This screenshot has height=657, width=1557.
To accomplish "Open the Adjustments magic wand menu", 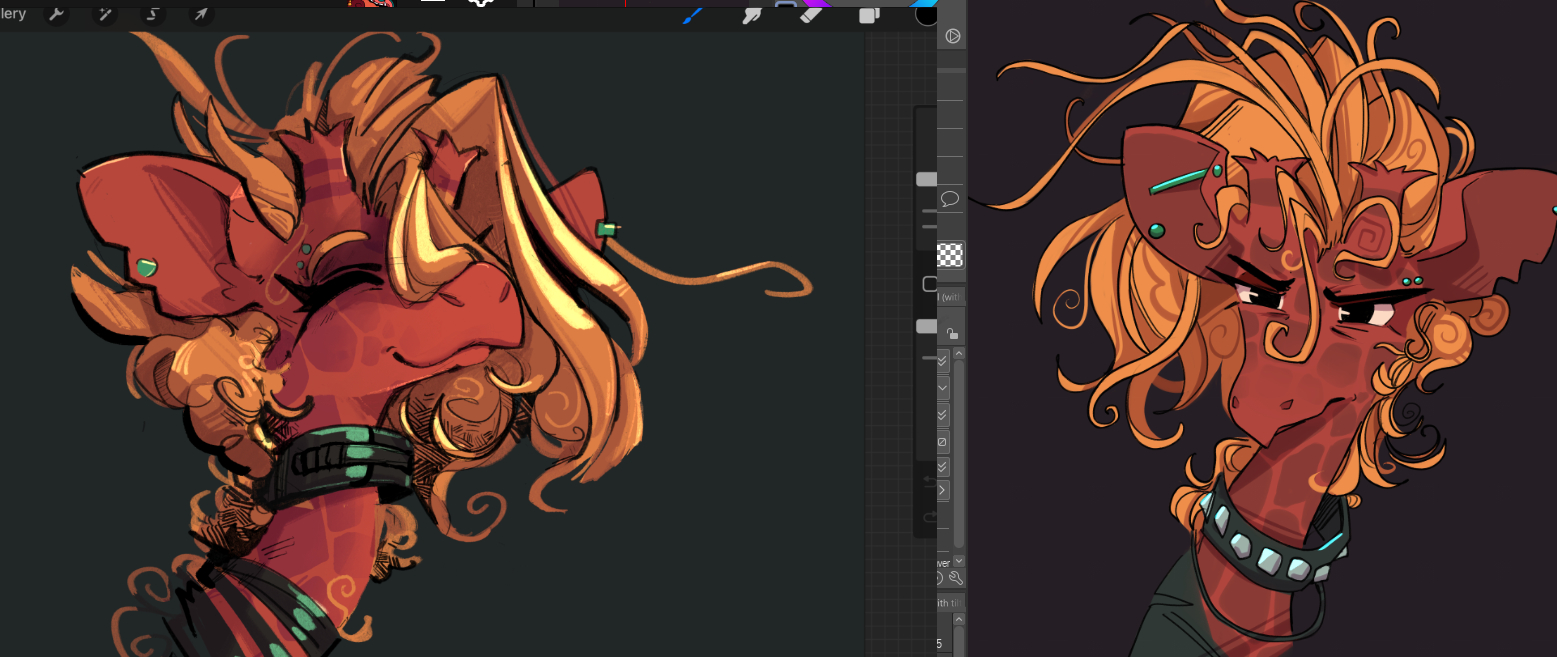I will (x=104, y=14).
